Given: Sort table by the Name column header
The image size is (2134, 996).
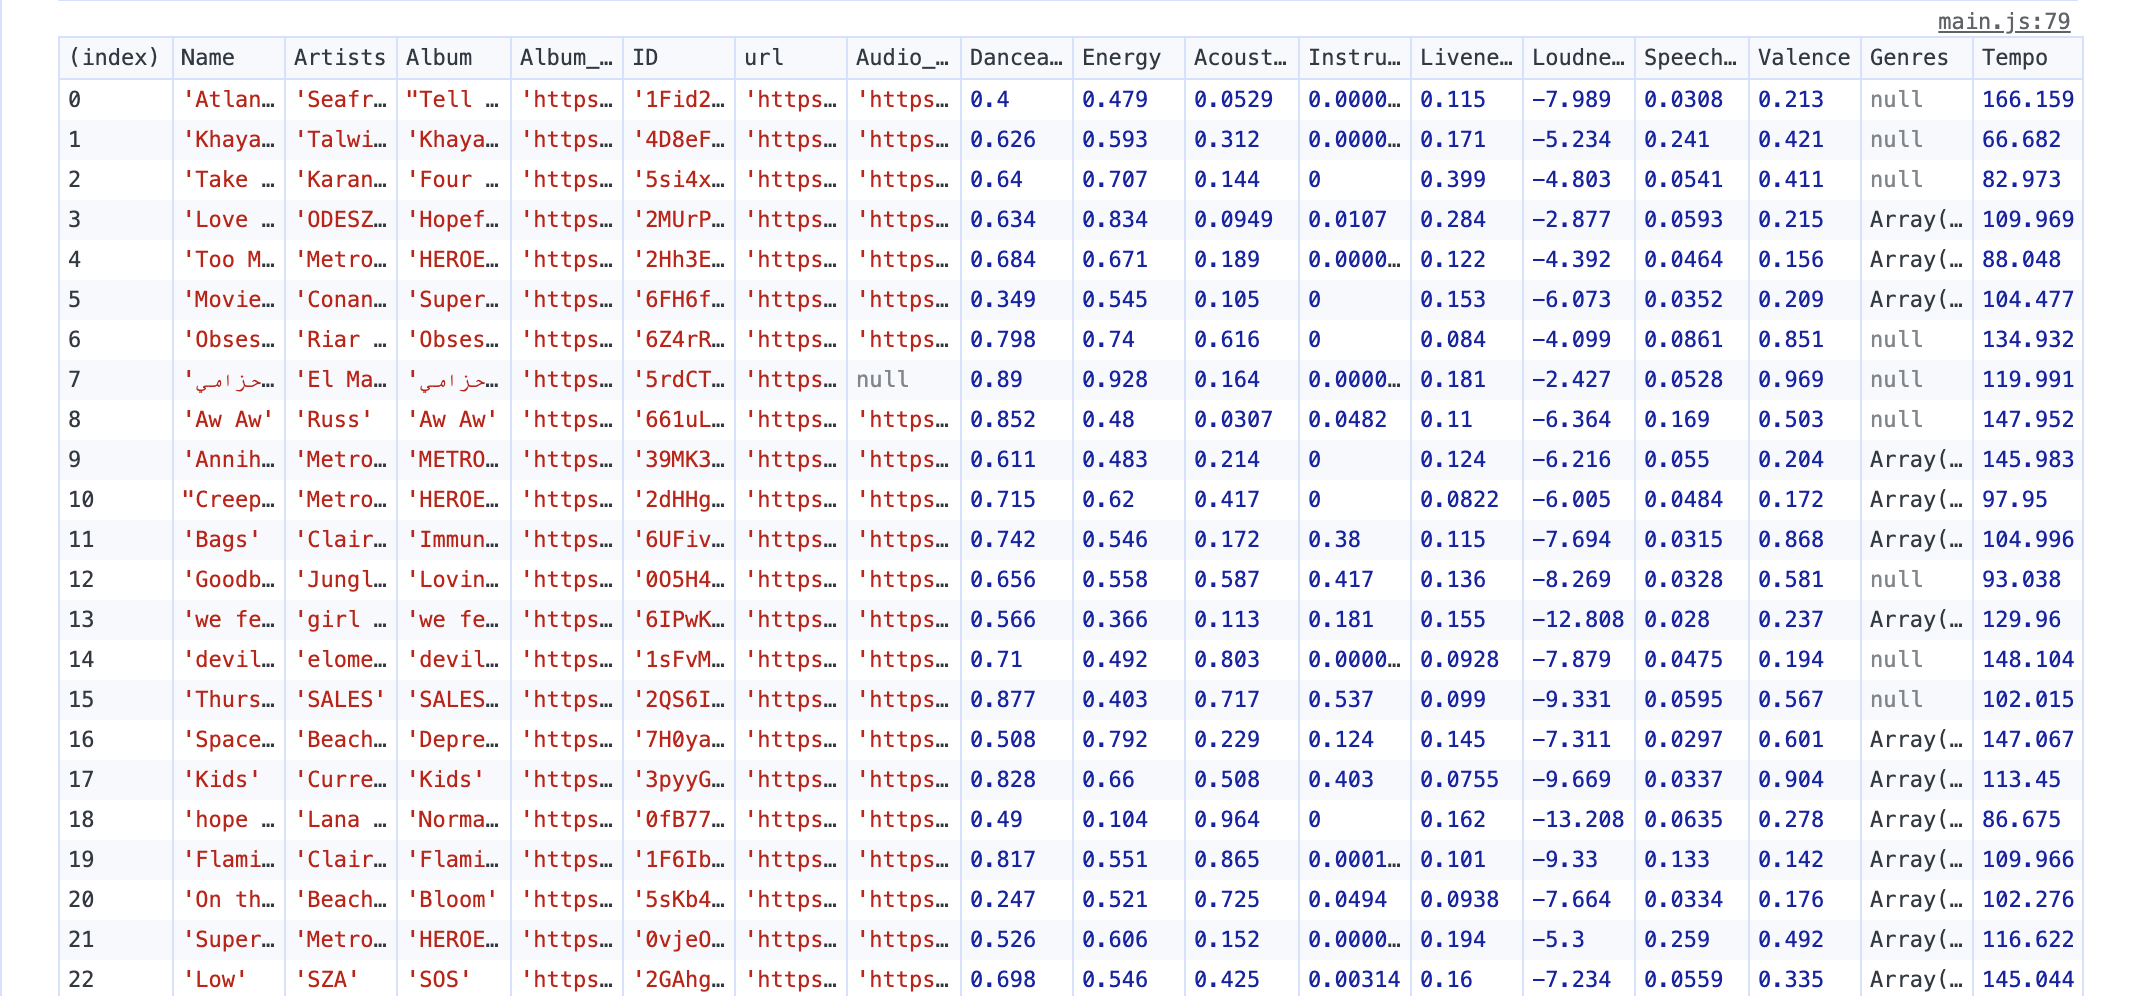Looking at the screenshot, I should [x=208, y=58].
